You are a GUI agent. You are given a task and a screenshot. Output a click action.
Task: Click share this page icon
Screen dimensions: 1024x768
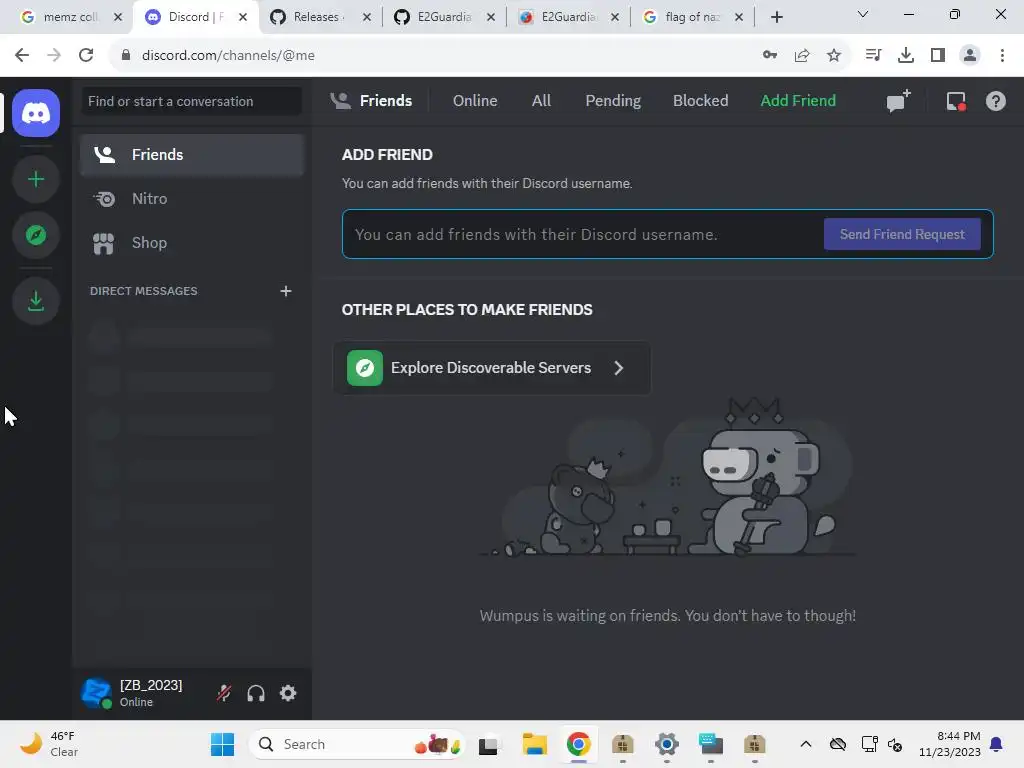pos(801,56)
